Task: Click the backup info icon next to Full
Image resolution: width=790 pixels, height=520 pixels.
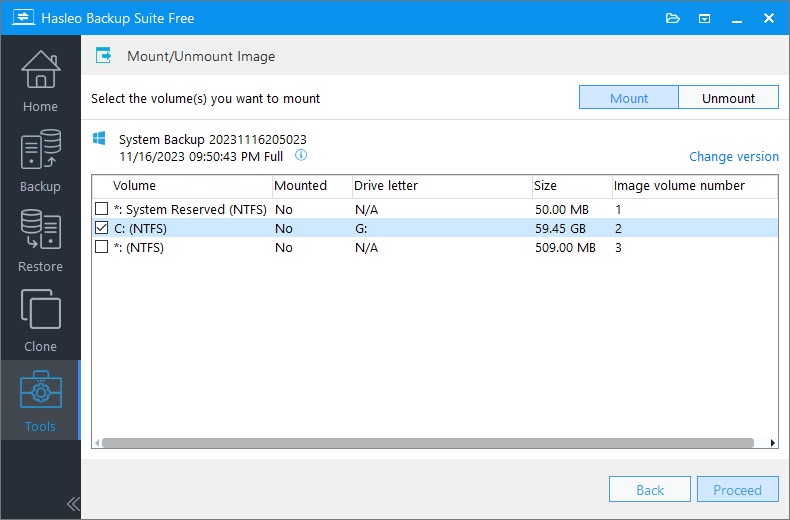Action: click(x=300, y=156)
